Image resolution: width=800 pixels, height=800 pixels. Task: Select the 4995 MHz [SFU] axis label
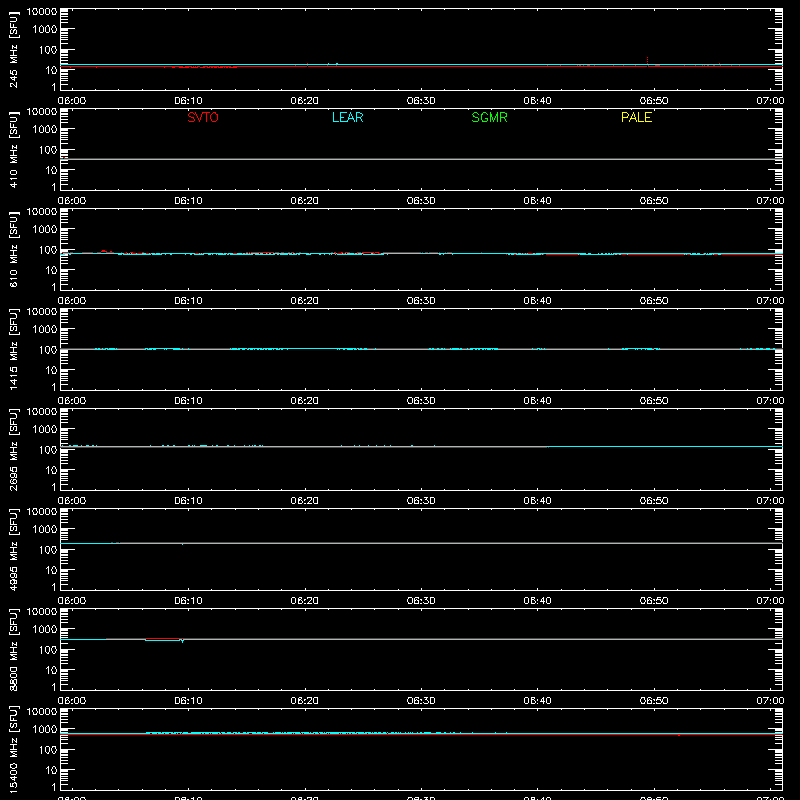pyautogui.click(x=13, y=549)
